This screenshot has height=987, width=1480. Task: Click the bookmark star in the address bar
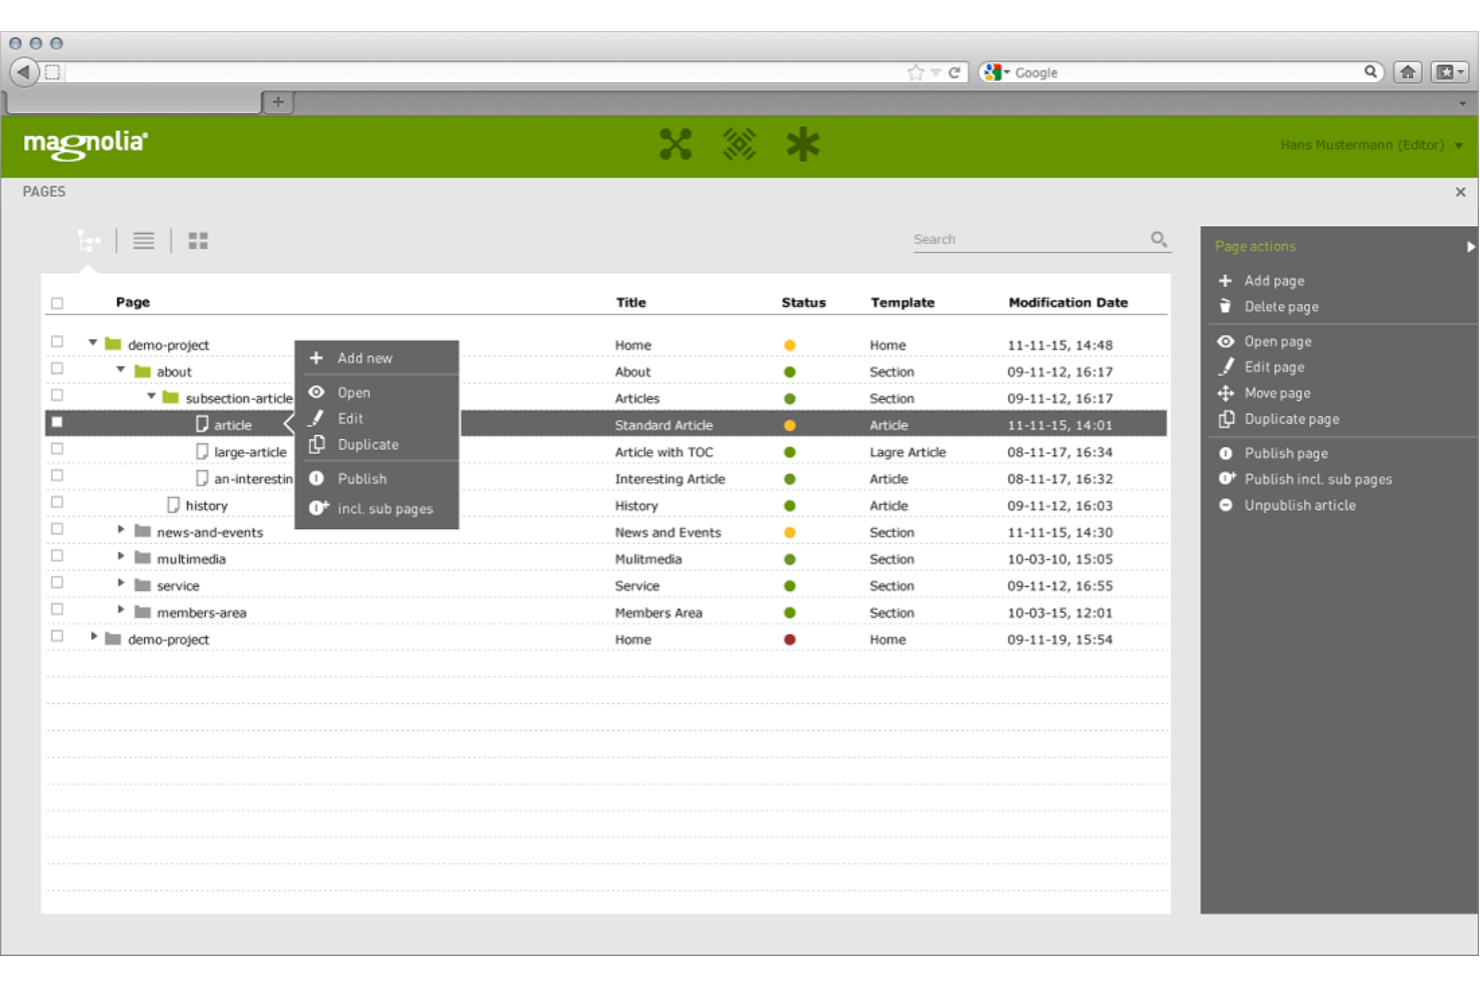coord(916,72)
